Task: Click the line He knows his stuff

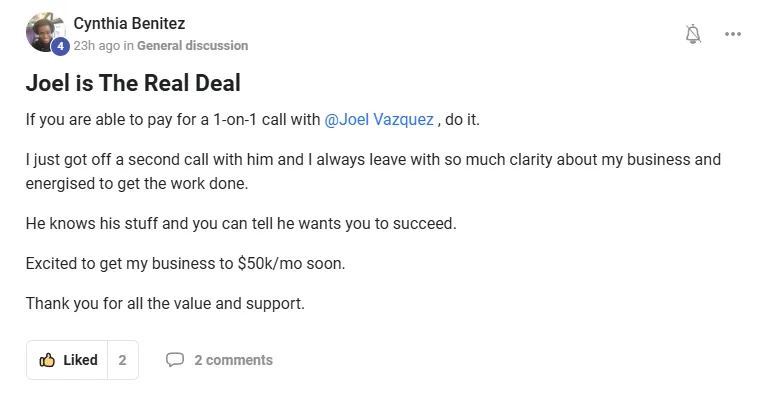Action: pos(241,223)
